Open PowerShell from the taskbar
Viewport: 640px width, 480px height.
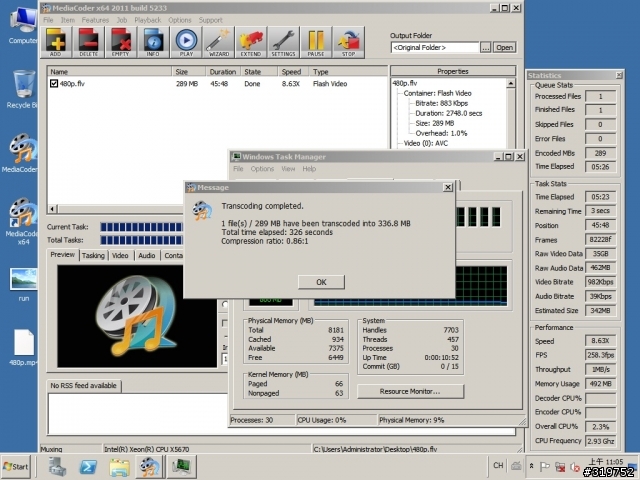(88, 467)
